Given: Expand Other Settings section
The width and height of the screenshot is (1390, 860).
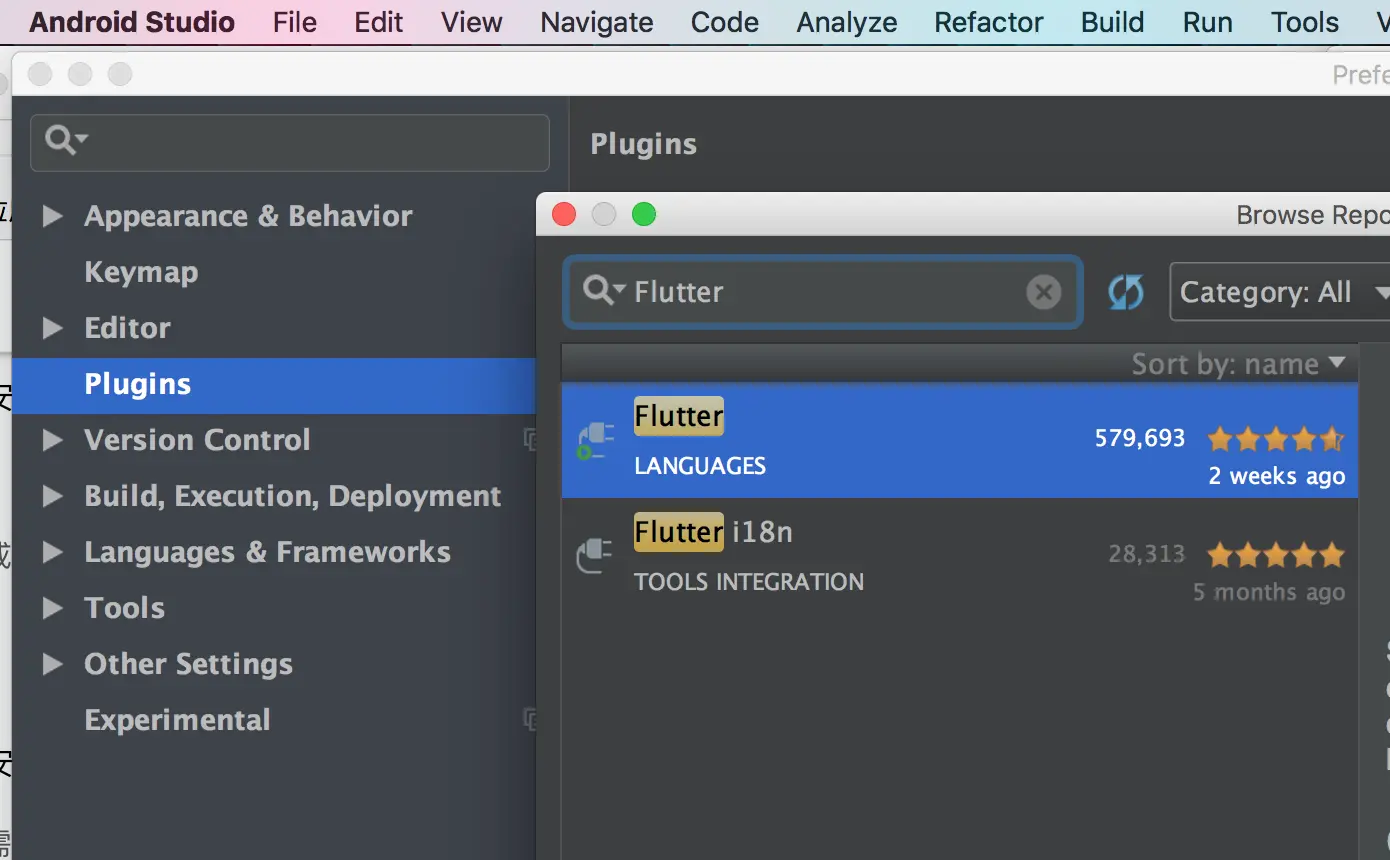Looking at the screenshot, I should [52, 664].
